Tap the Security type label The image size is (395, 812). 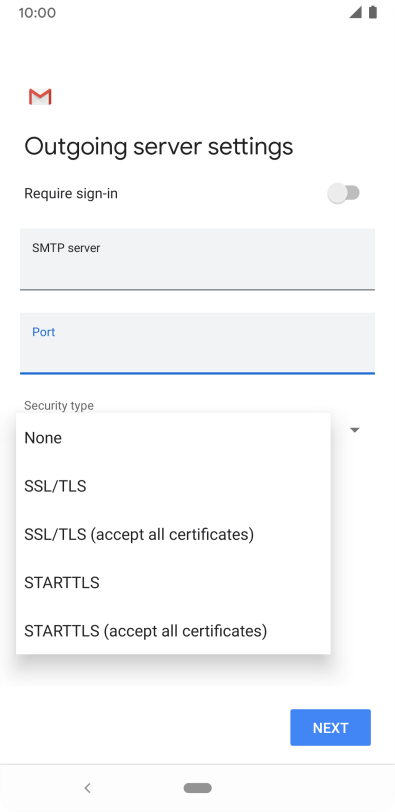(59, 405)
